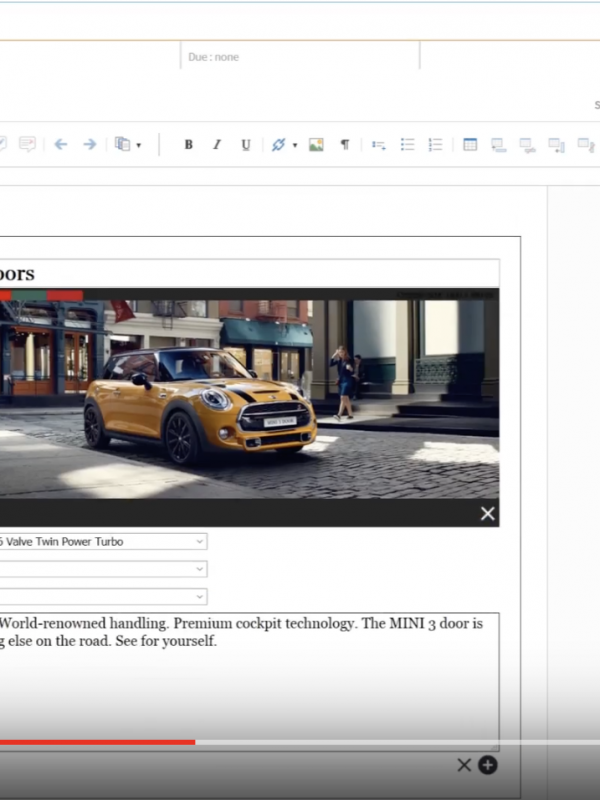
Task: Click the round plus add icon
Action: 487,765
